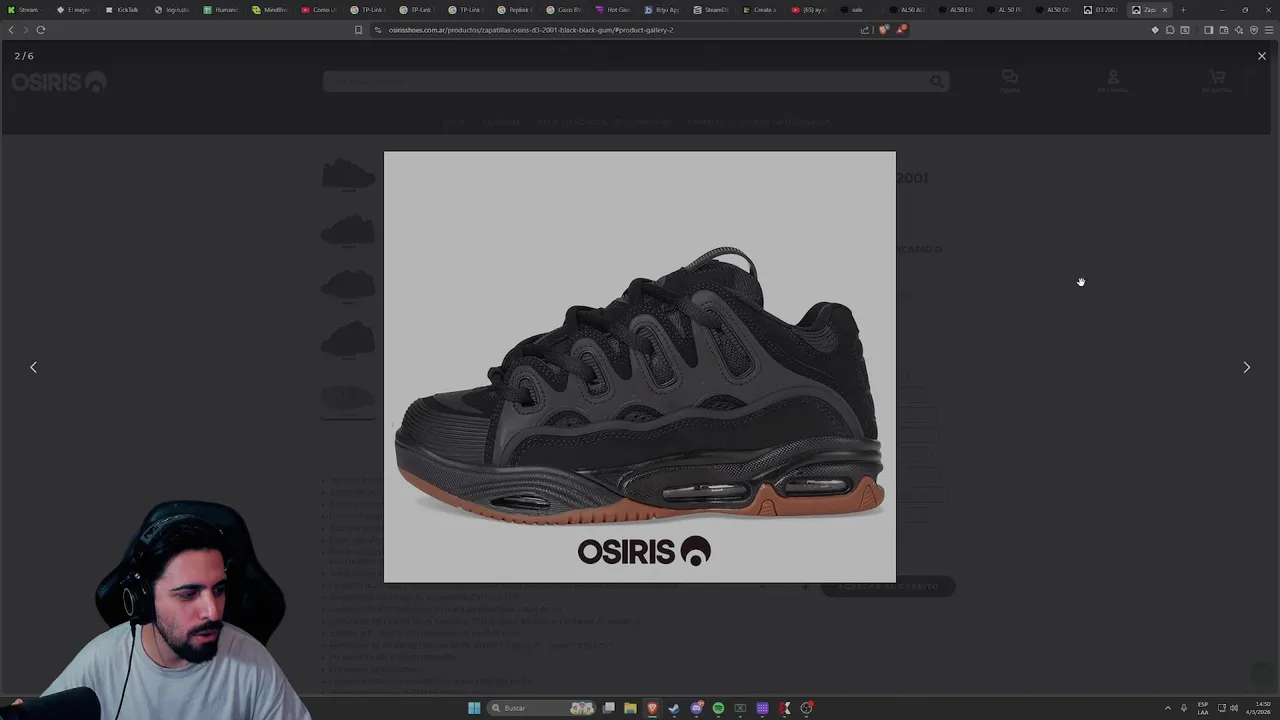The height and width of the screenshot is (720, 1280).
Task: Open the Brave Rewards triangle icon
Action: (x=901, y=30)
